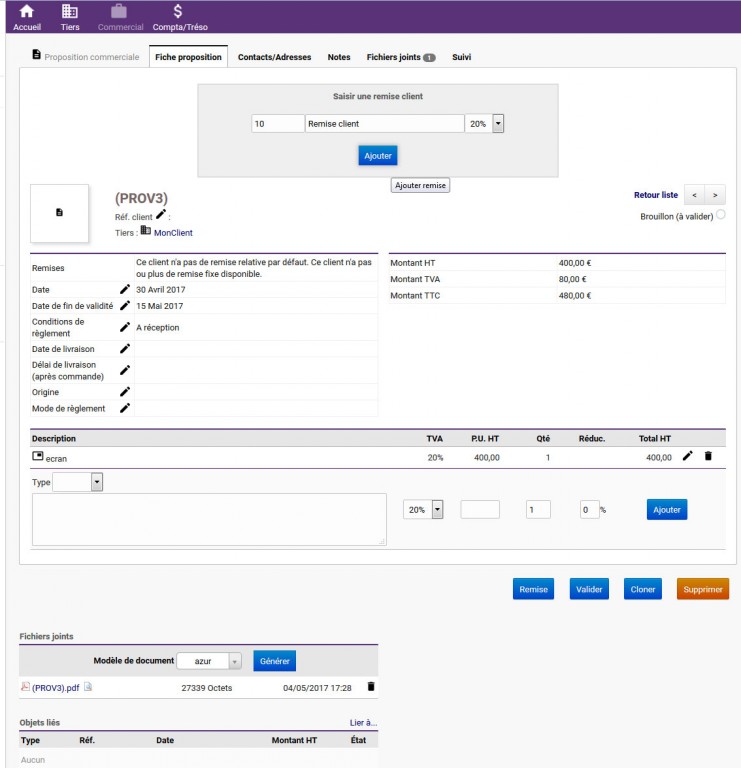Click the Remise client description field
Image resolution: width=741 pixels, height=768 pixels.
pyautogui.click(x=384, y=123)
